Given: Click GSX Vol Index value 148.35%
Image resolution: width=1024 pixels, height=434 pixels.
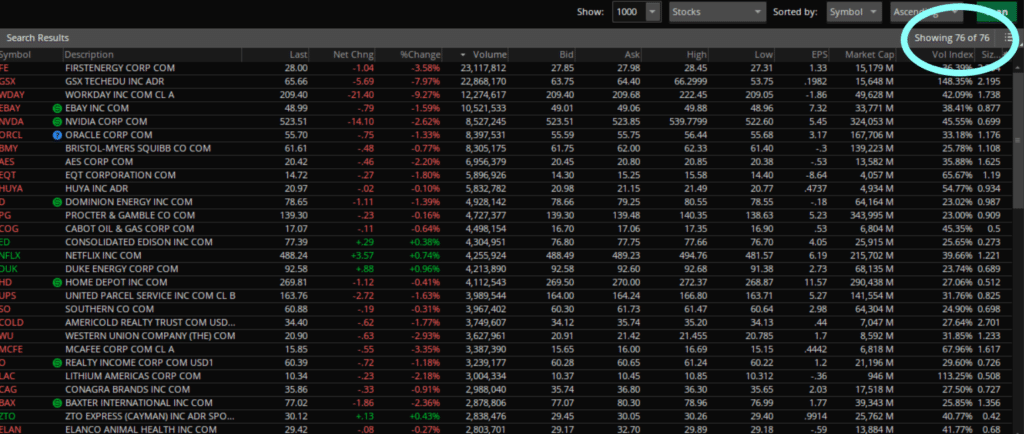Looking at the screenshot, I should (956, 82).
